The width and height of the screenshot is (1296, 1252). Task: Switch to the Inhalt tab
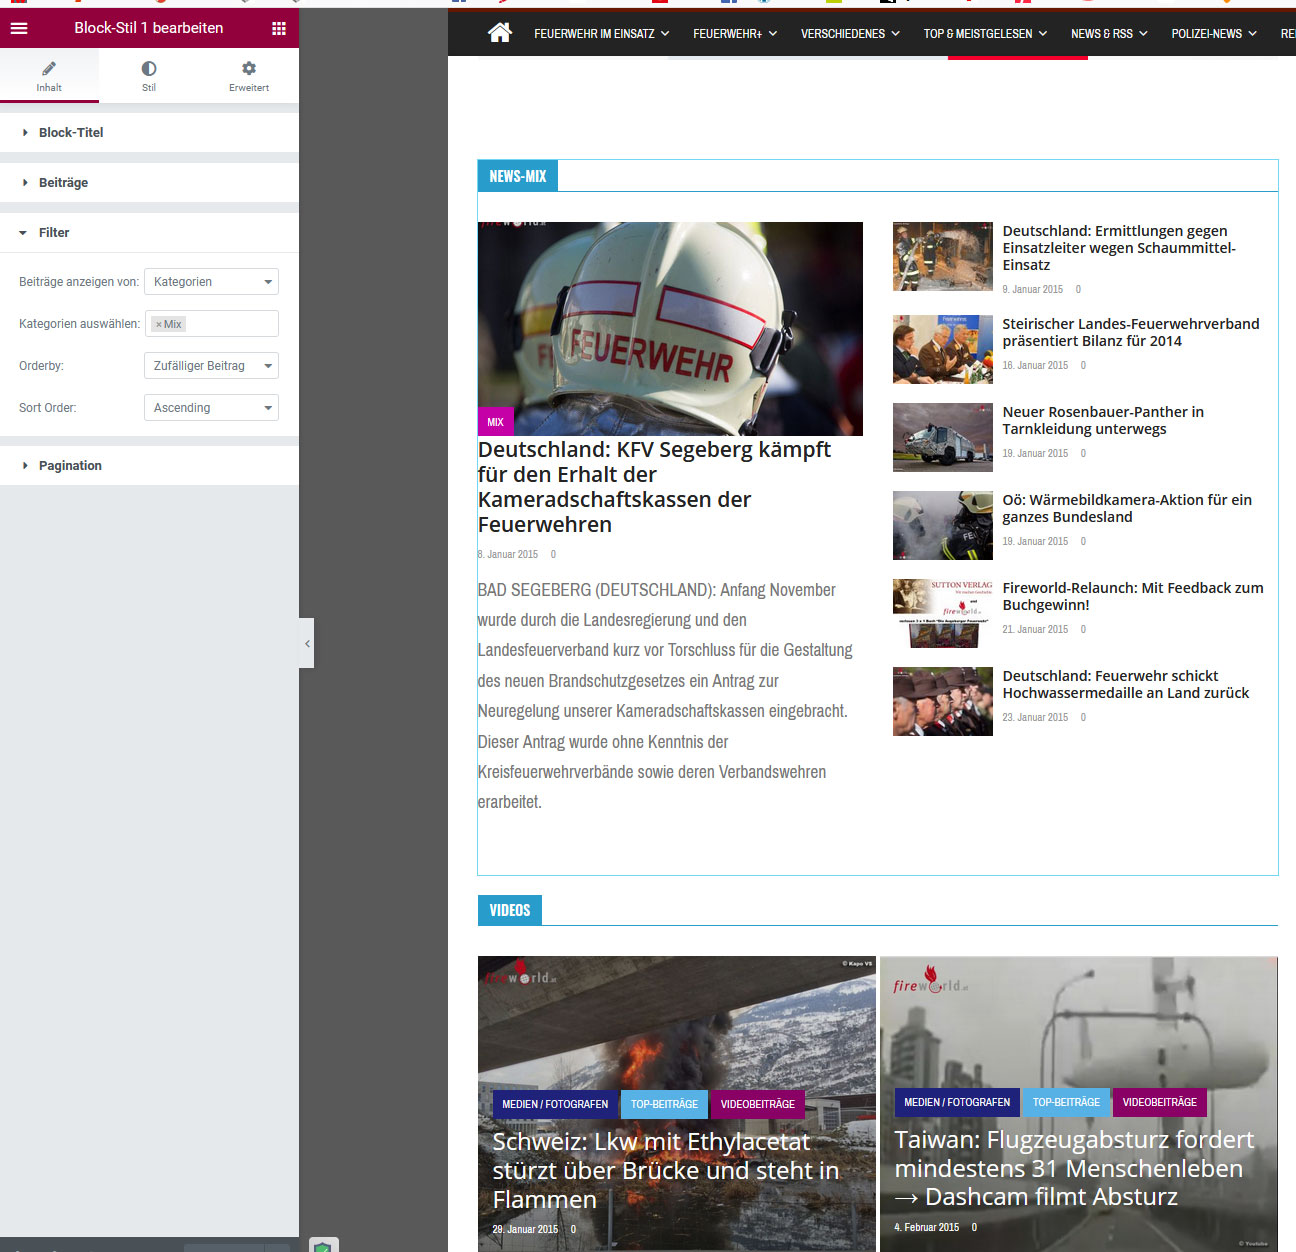click(49, 75)
